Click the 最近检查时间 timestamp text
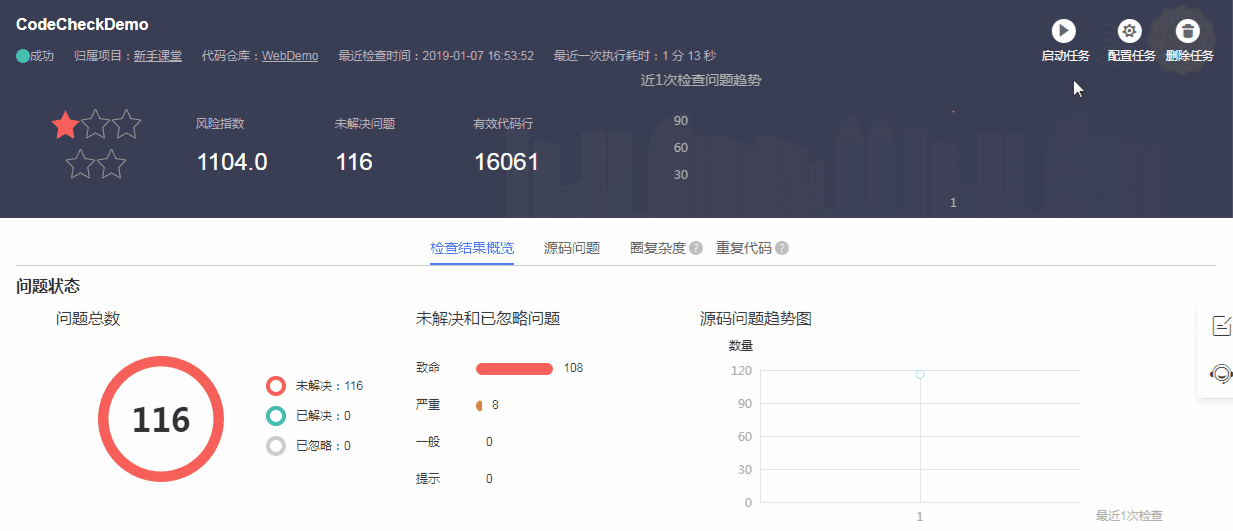Image resolution: width=1233 pixels, height=531 pixels. coord(436,56)
